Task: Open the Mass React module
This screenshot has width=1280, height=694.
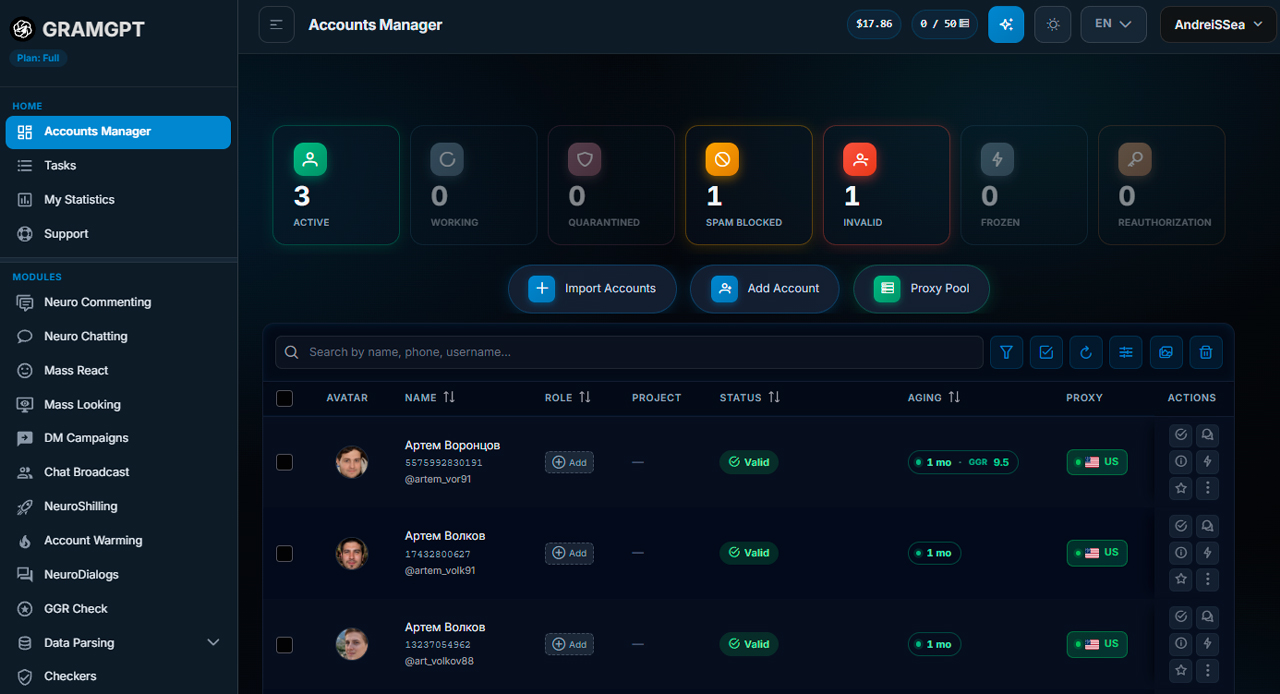Action: (x=118, y=370)
